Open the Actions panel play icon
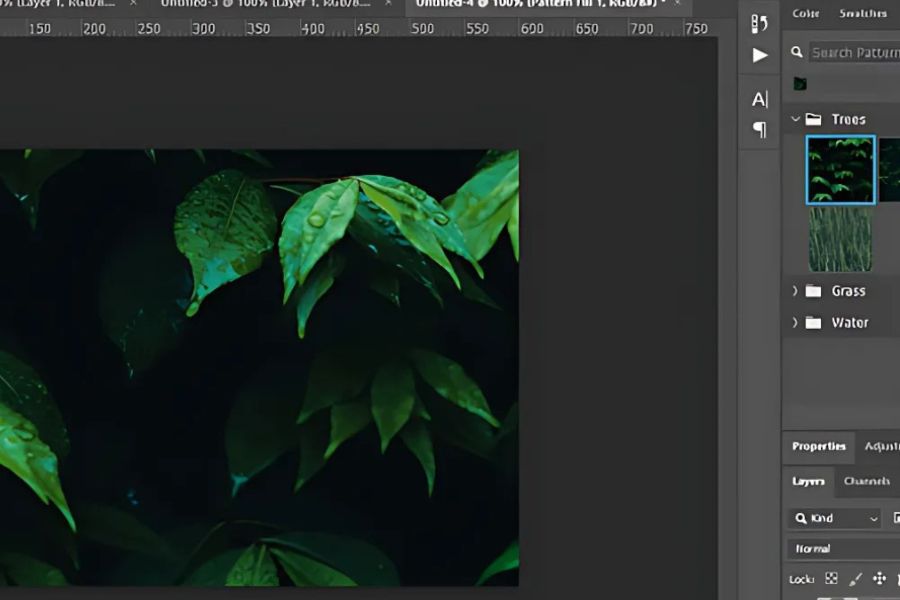 [x=760, y=55]
